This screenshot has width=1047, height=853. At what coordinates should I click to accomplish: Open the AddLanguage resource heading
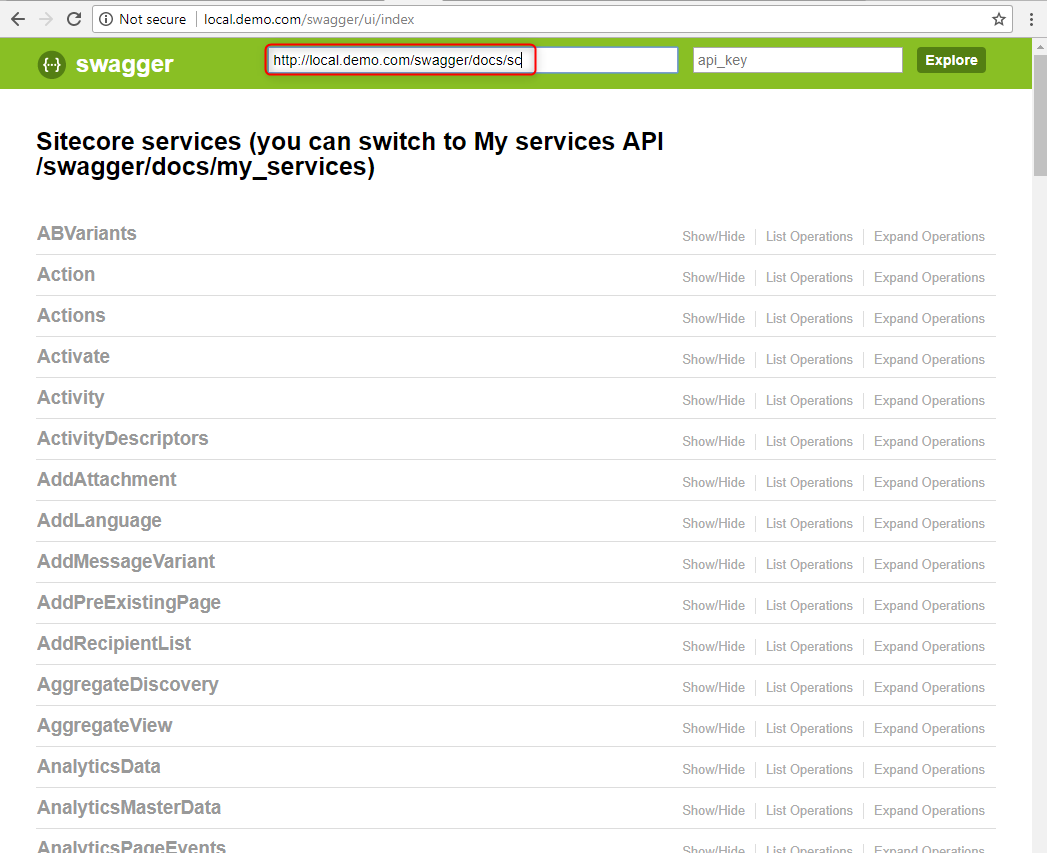[x=99, y=520]
